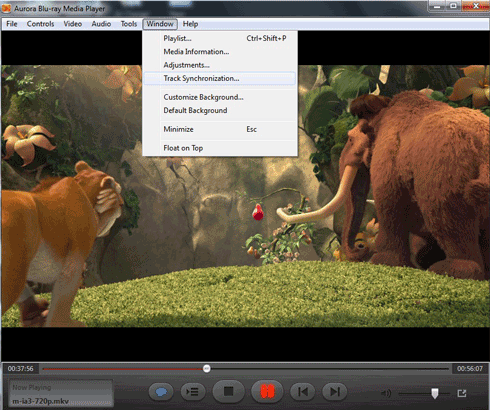
Task: Open the Controls menu
Action: (40, 24)
